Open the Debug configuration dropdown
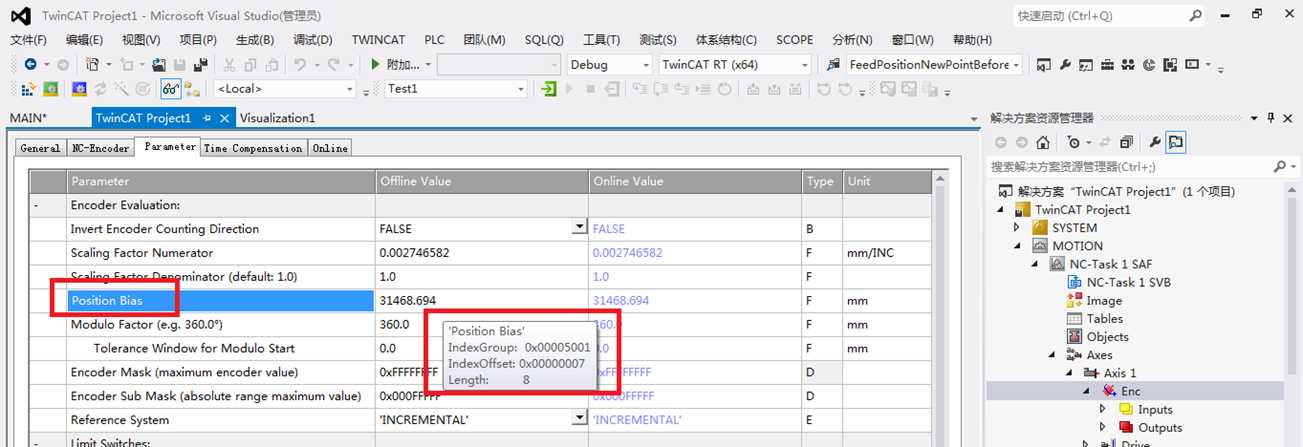The image size is (1303, 447). coord(645,65)
